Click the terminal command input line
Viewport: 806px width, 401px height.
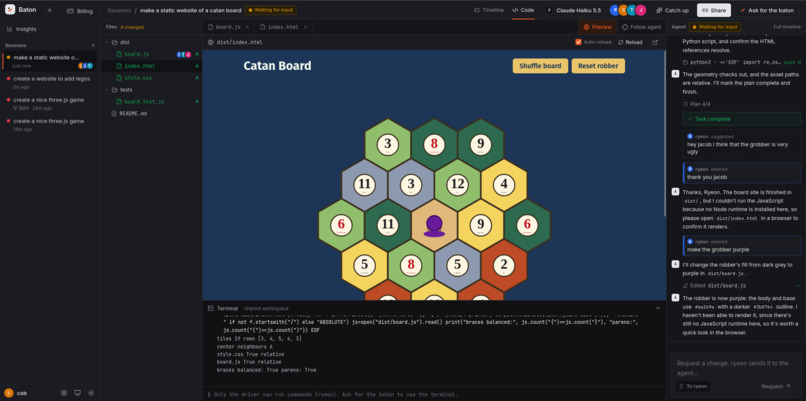point(434,394)
